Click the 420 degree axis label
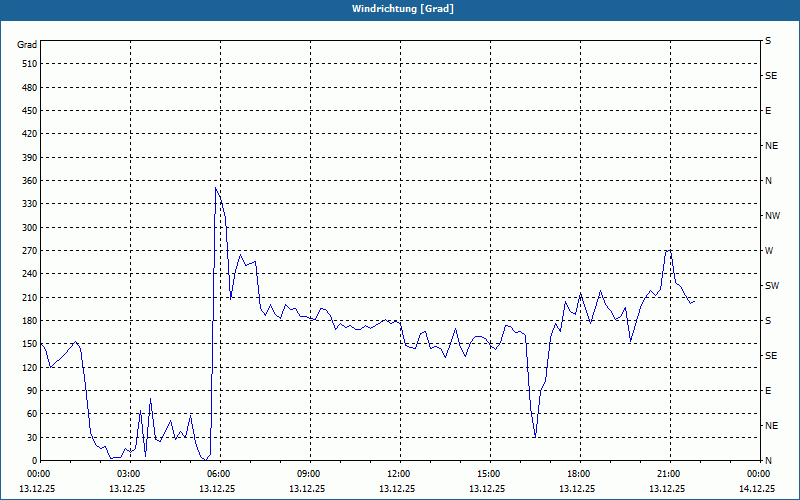 (29, 134)
